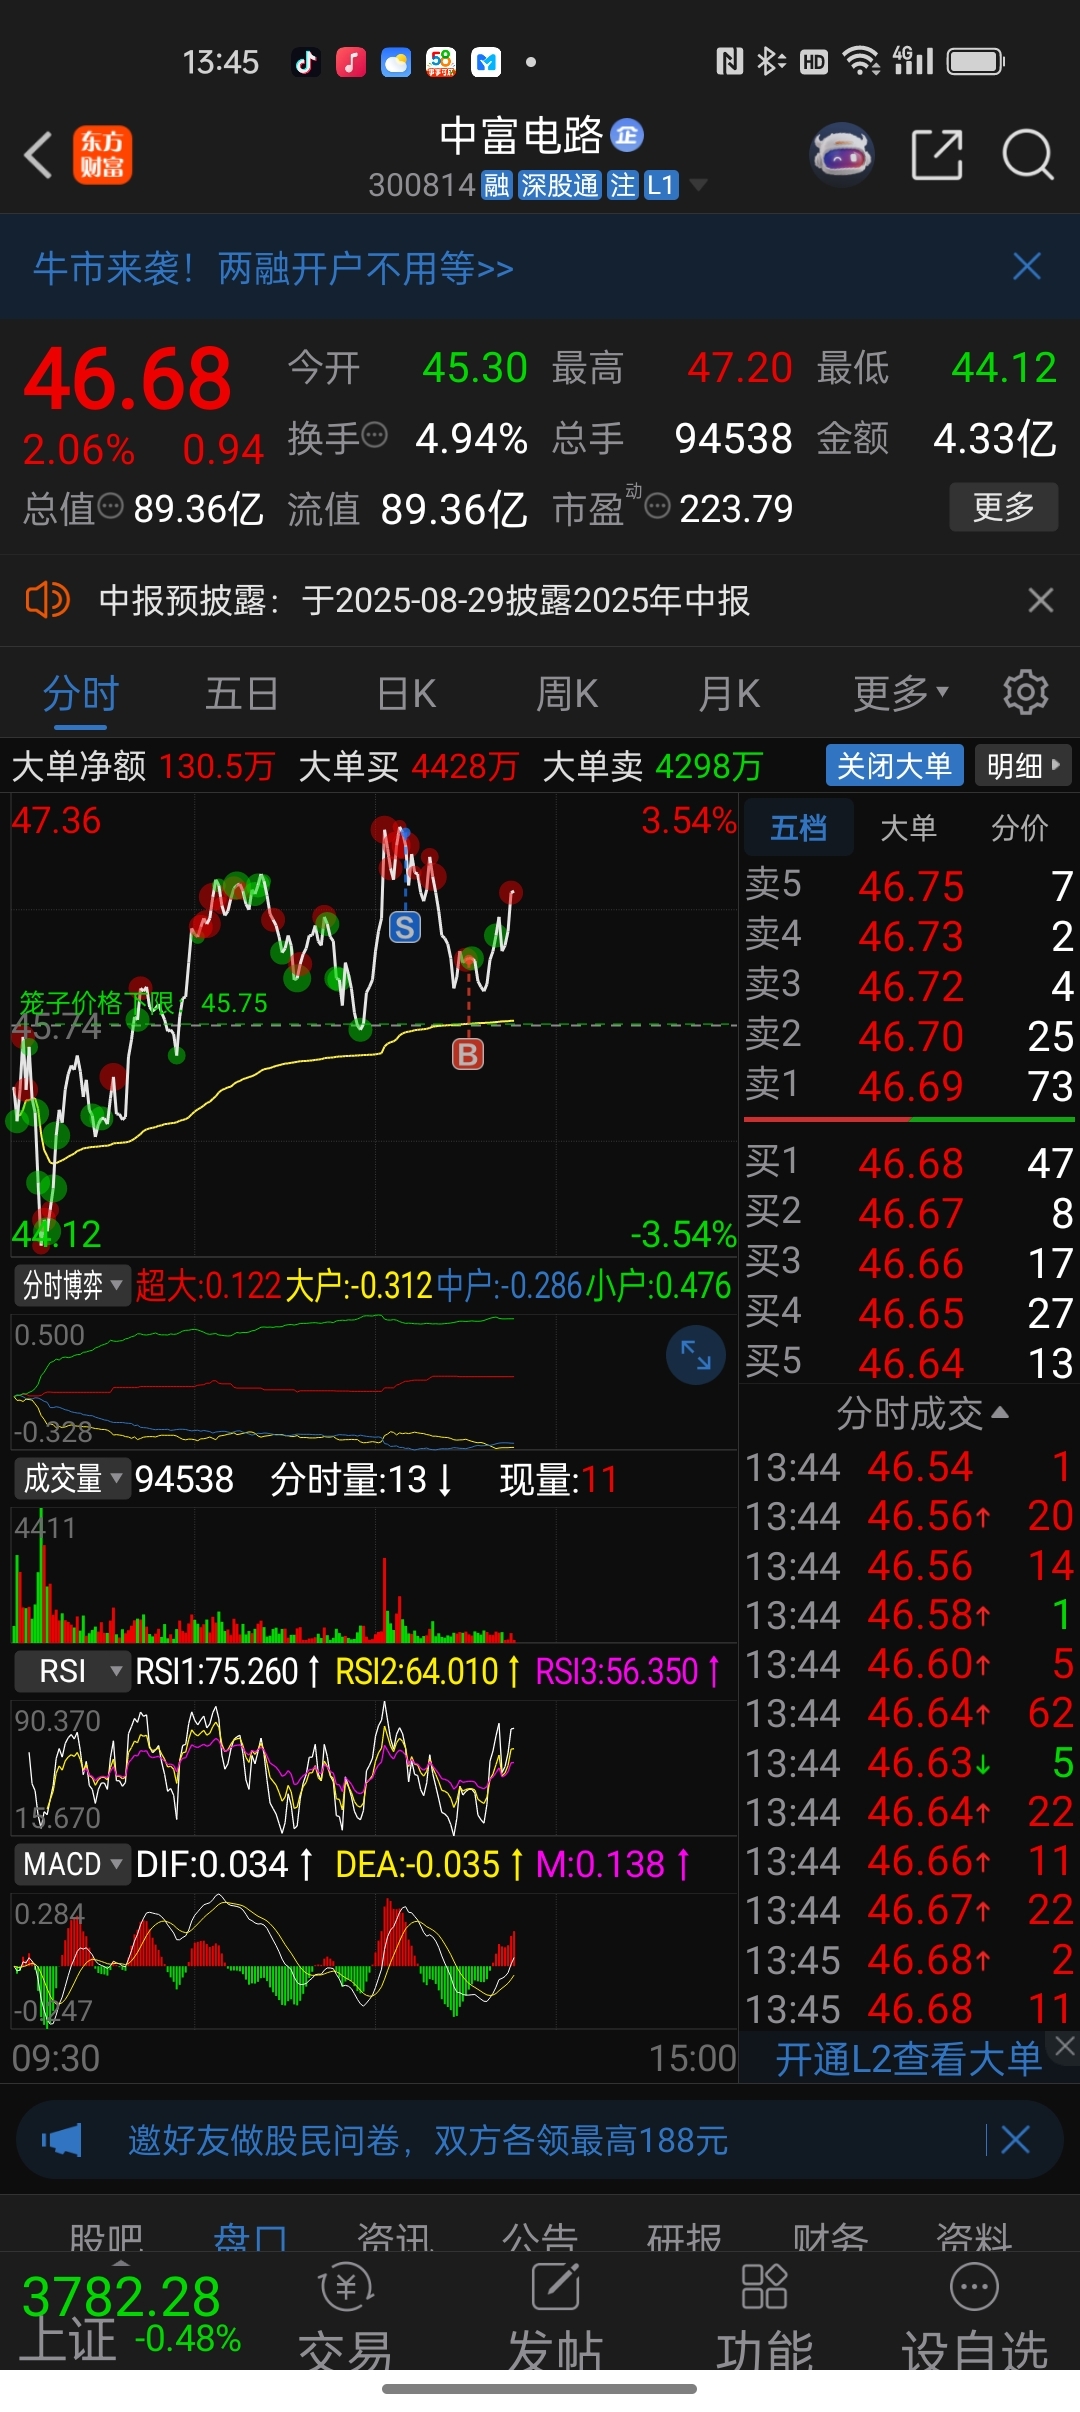Viewport: 1080px width, 2412px height.
Task: Tap the 买1 46.68 order row
Action: click(909, 1162)
